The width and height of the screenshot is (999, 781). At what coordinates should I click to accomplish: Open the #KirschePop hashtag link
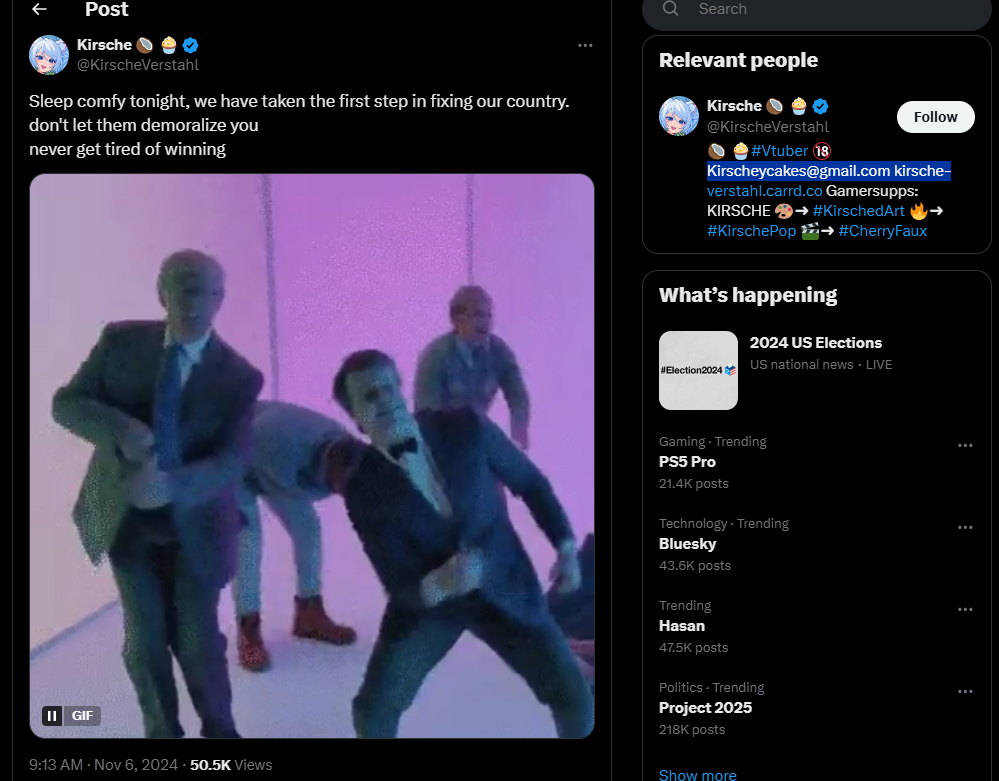point(751,231)
